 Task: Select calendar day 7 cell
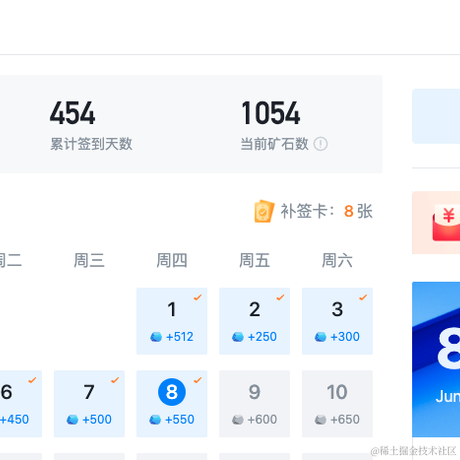tap(89, 404)
